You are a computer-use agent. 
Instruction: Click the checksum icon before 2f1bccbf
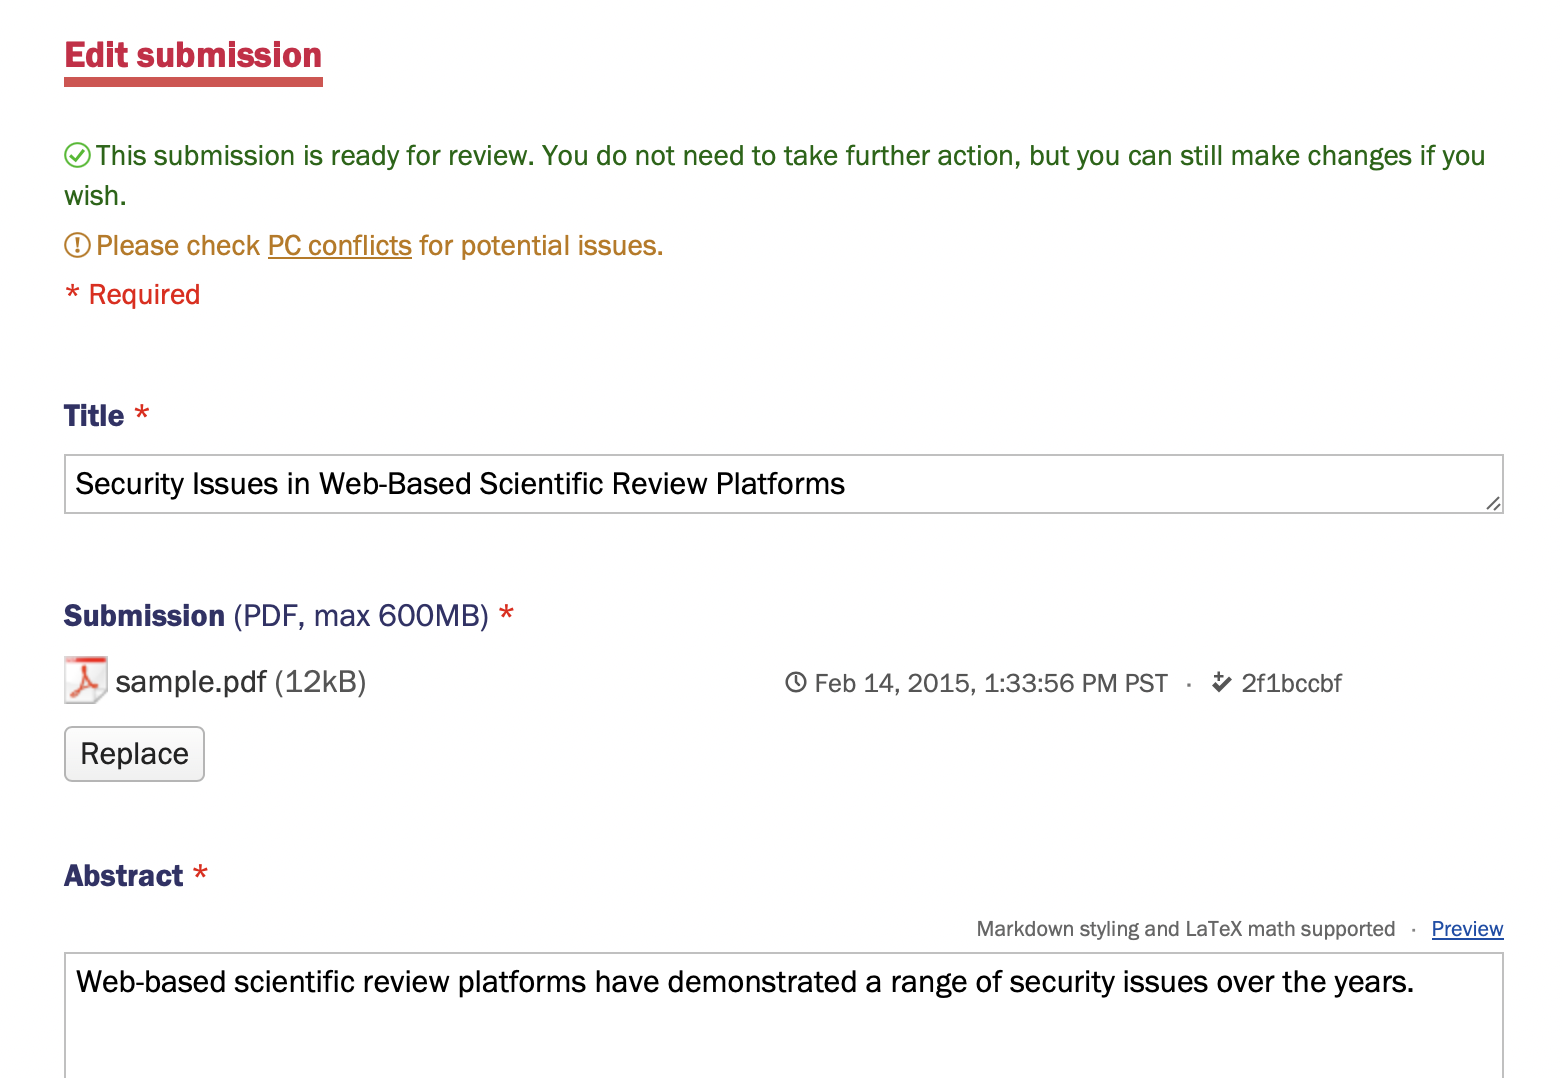click(x=1222, y=682)
